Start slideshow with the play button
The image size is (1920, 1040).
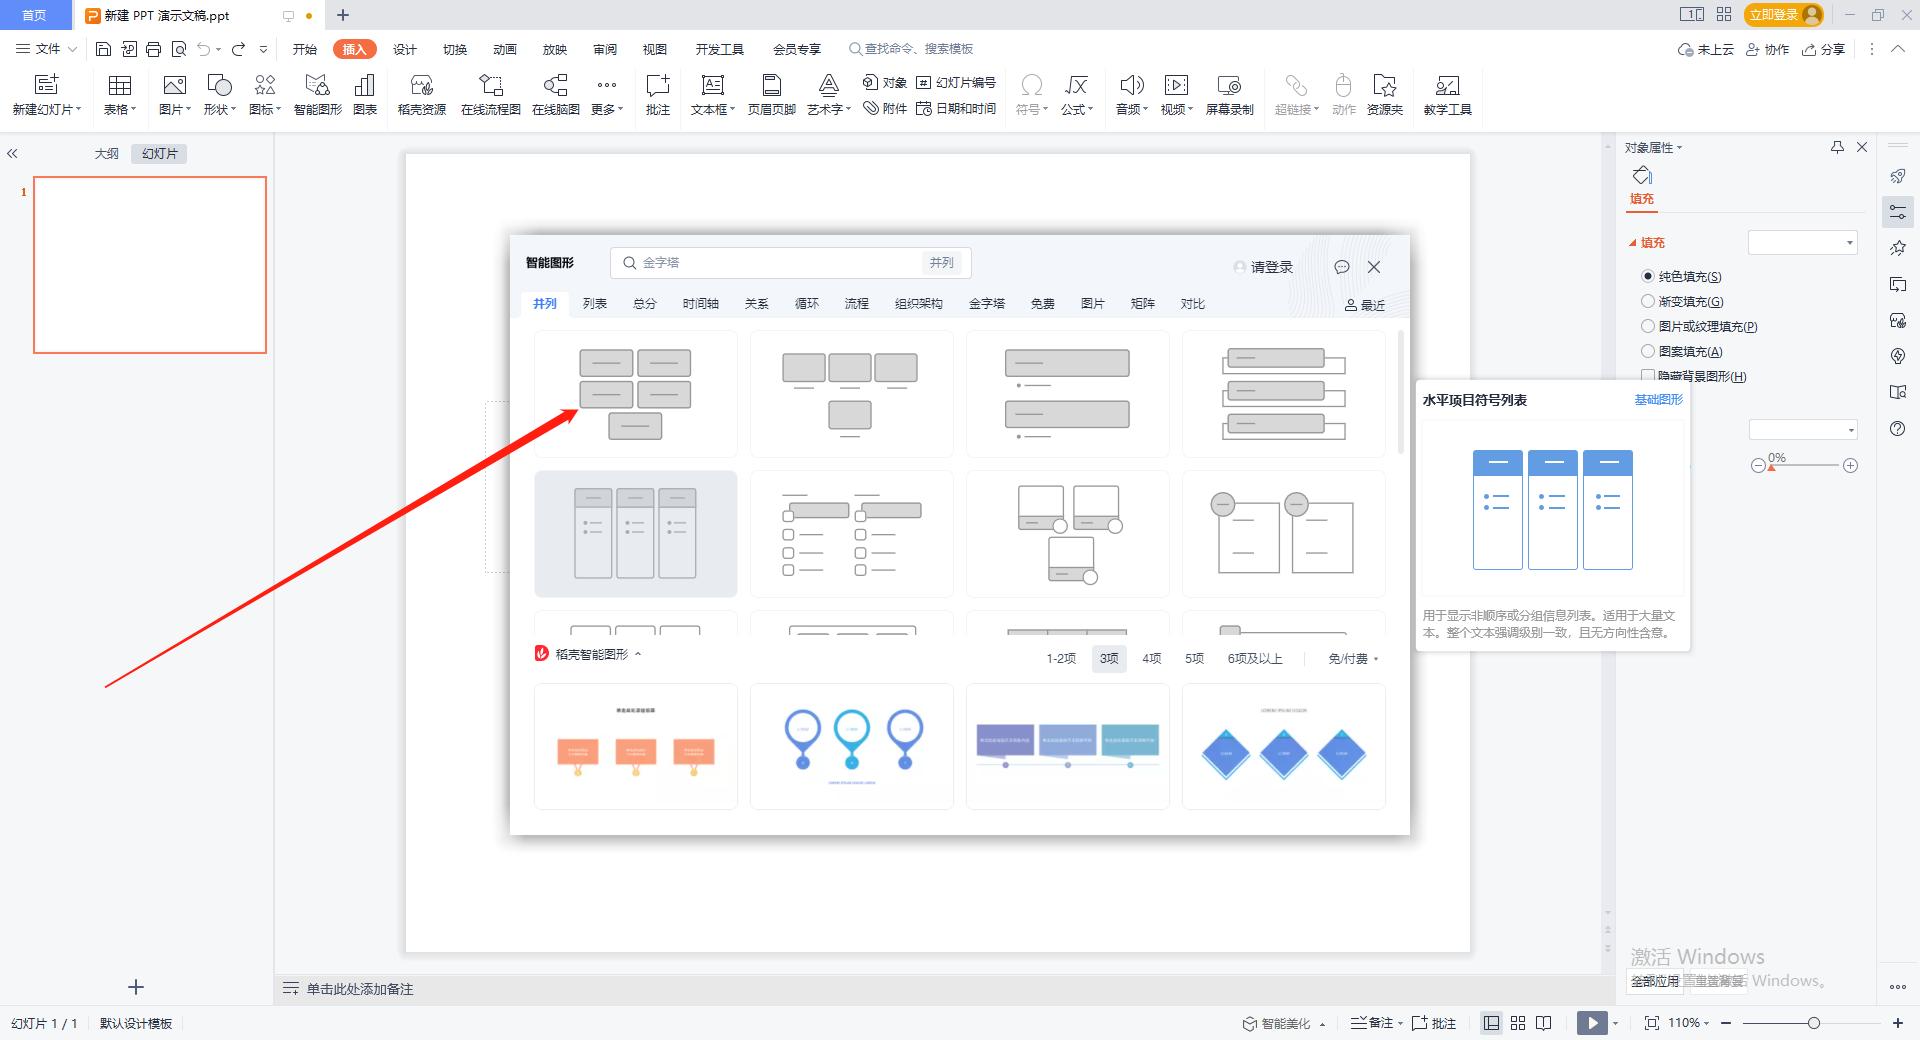tap(1591, 1023)
